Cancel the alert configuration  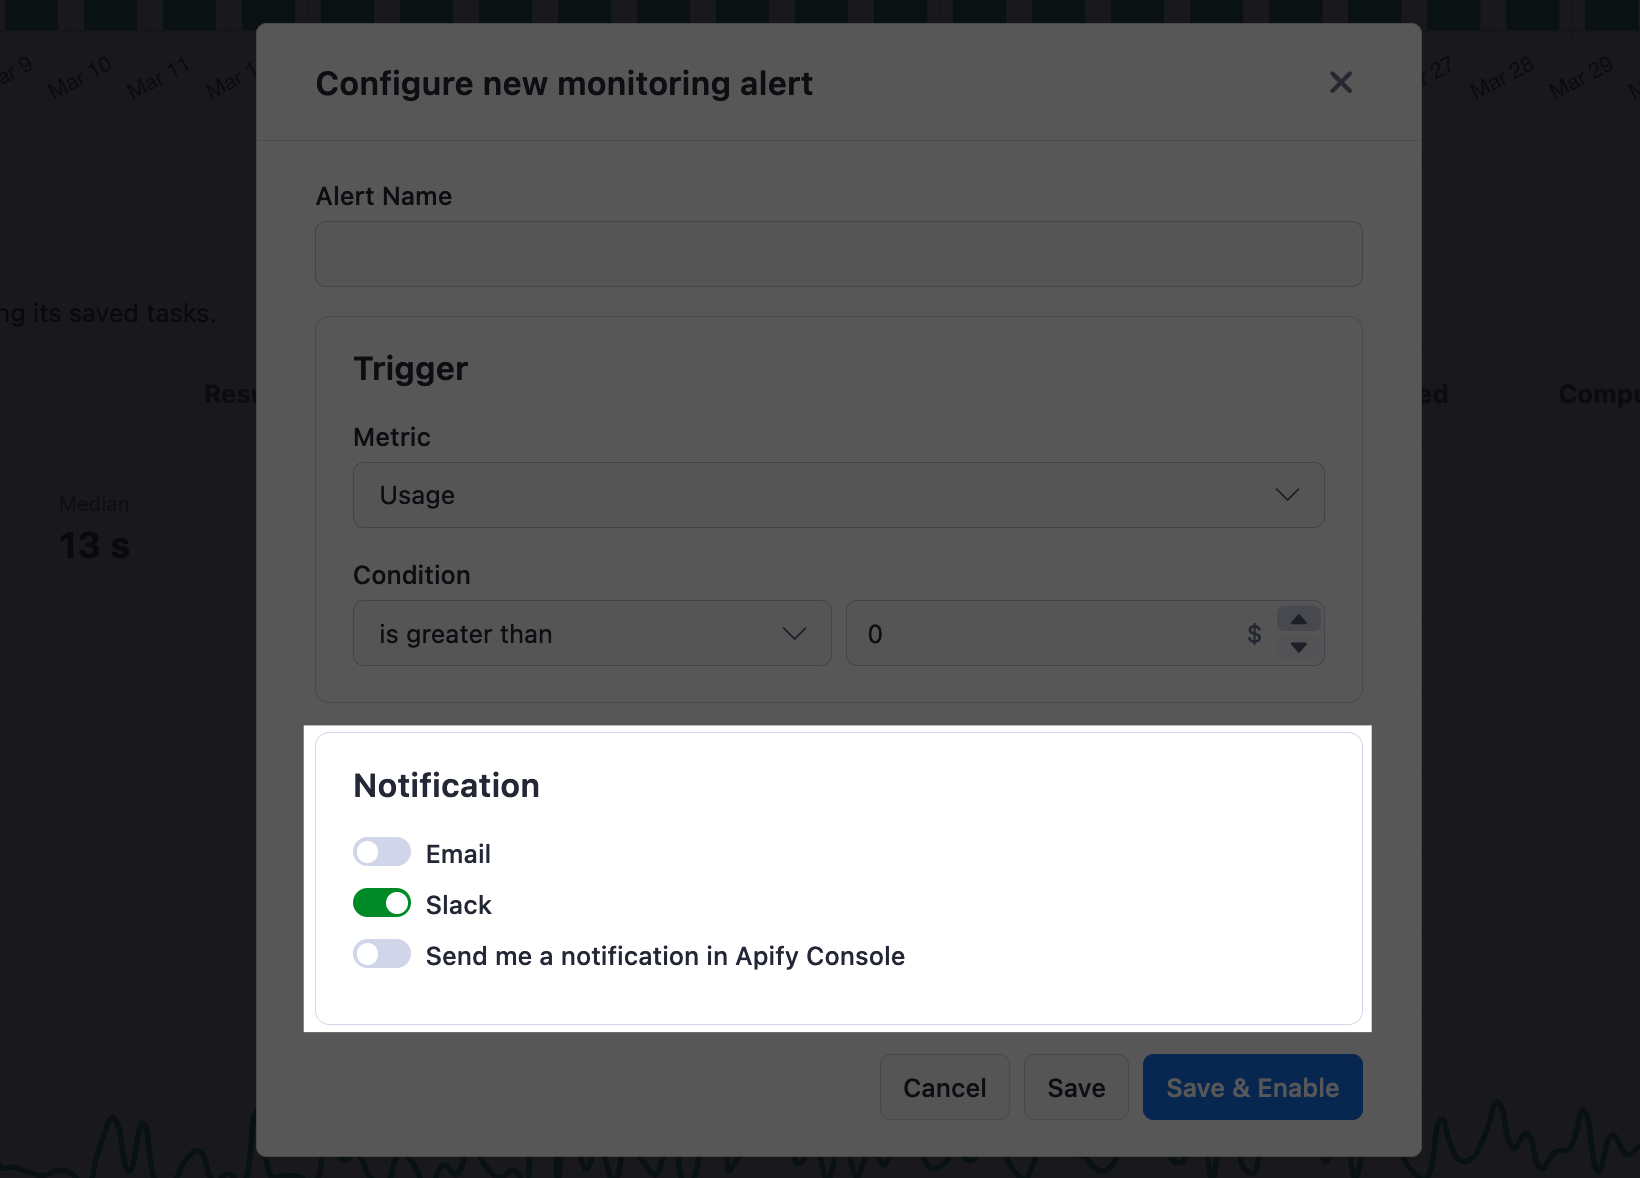[944, 1087]
